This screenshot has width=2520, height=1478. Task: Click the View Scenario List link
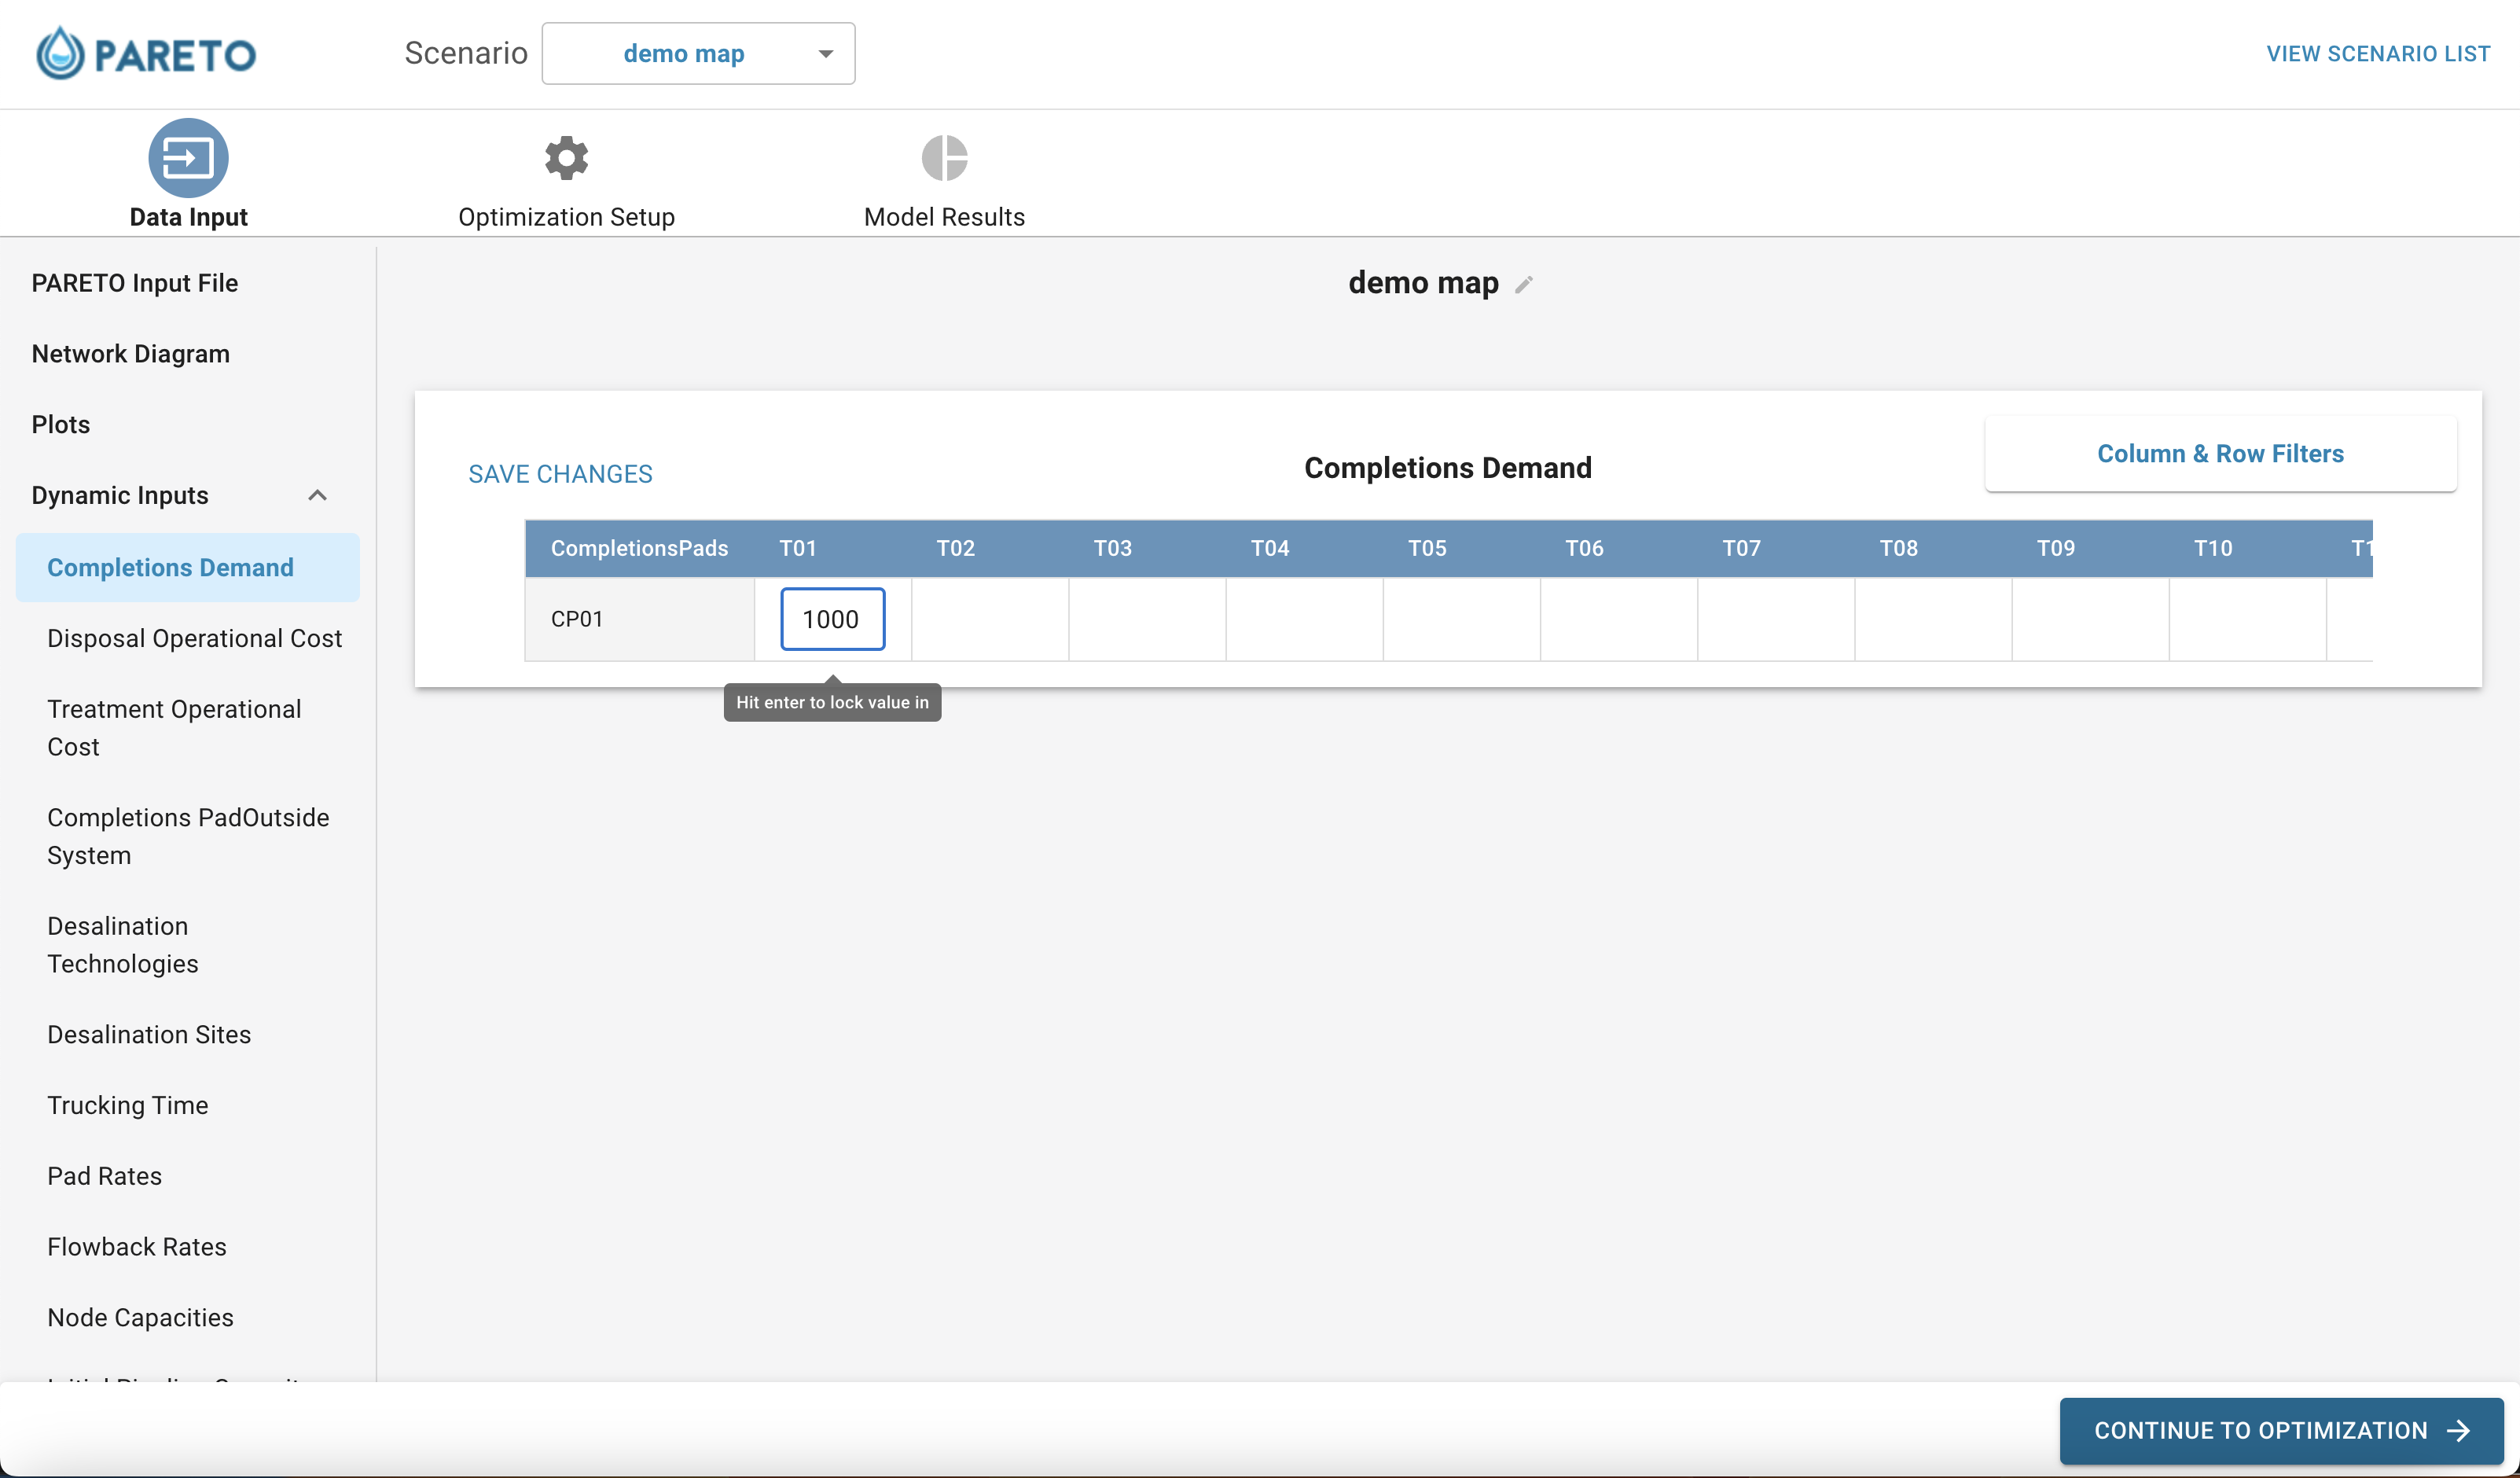pyautogui.click(x=2377, y=54)
